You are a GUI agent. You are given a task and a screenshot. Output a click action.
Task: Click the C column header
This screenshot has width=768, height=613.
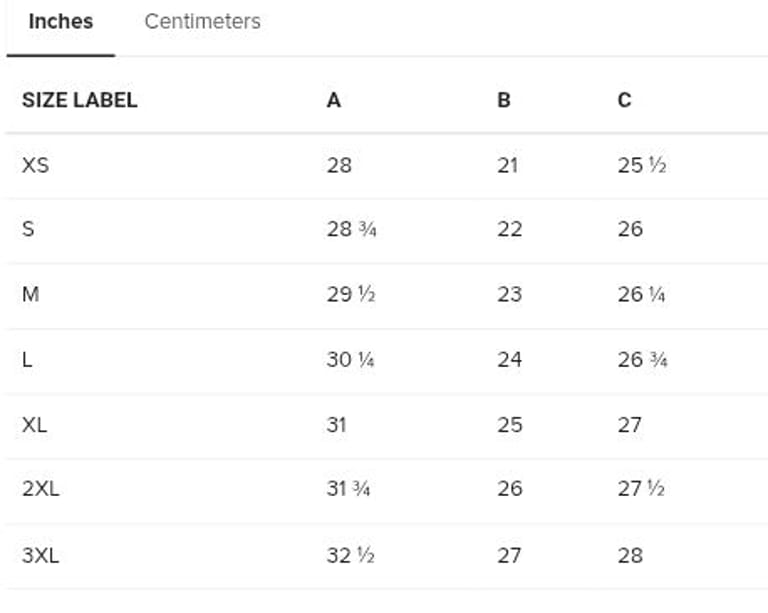click(x=624, y=100)
